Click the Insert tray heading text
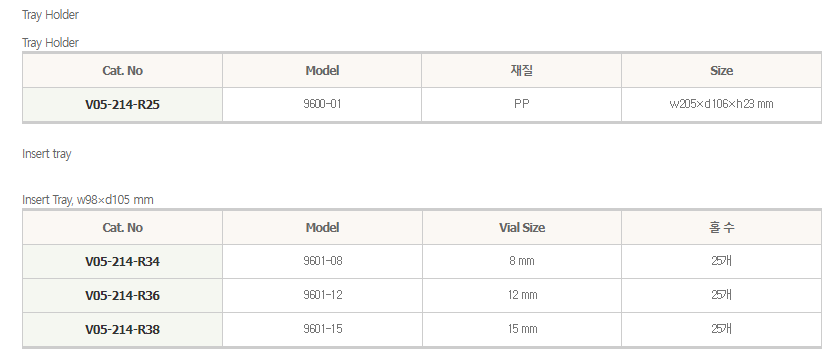This screenshot has width=837, height=361. pyautogui.click(x=46, y=154)
